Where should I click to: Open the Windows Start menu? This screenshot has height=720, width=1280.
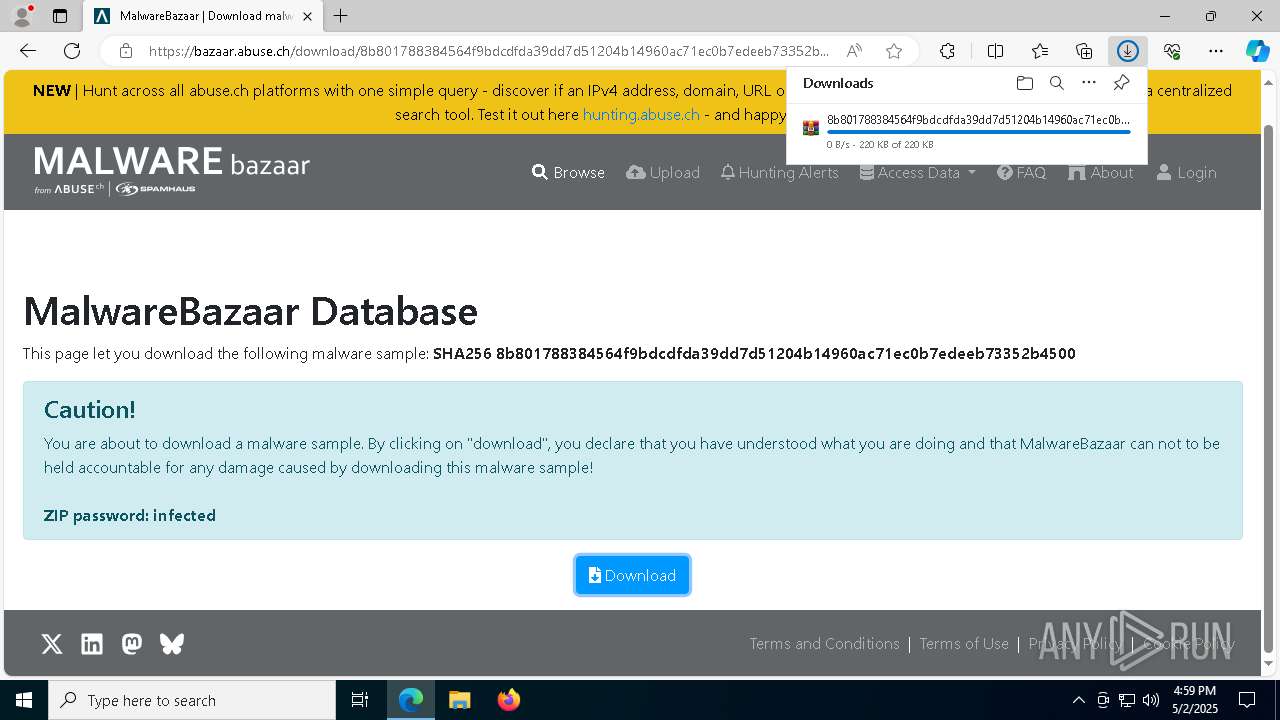(24, 700)
